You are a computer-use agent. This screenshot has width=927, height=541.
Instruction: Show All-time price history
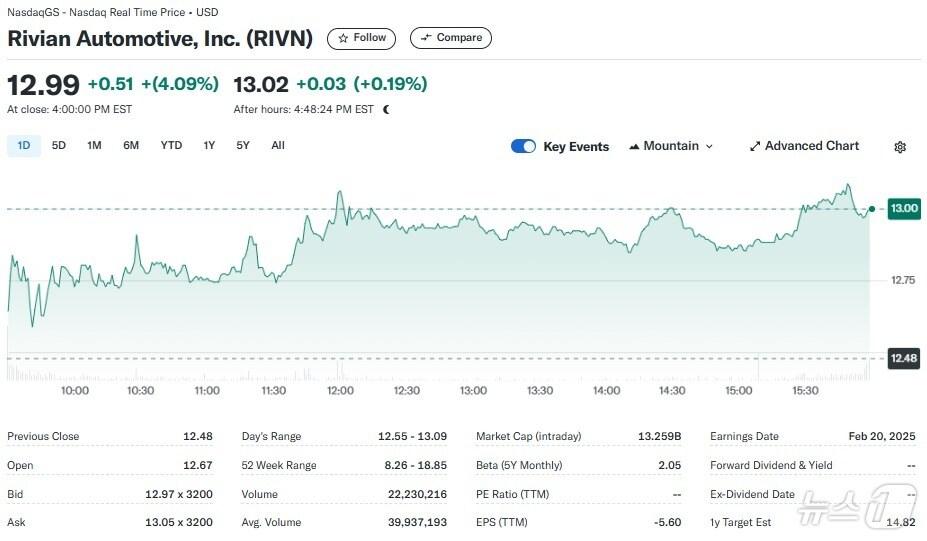tap(278, 146)
